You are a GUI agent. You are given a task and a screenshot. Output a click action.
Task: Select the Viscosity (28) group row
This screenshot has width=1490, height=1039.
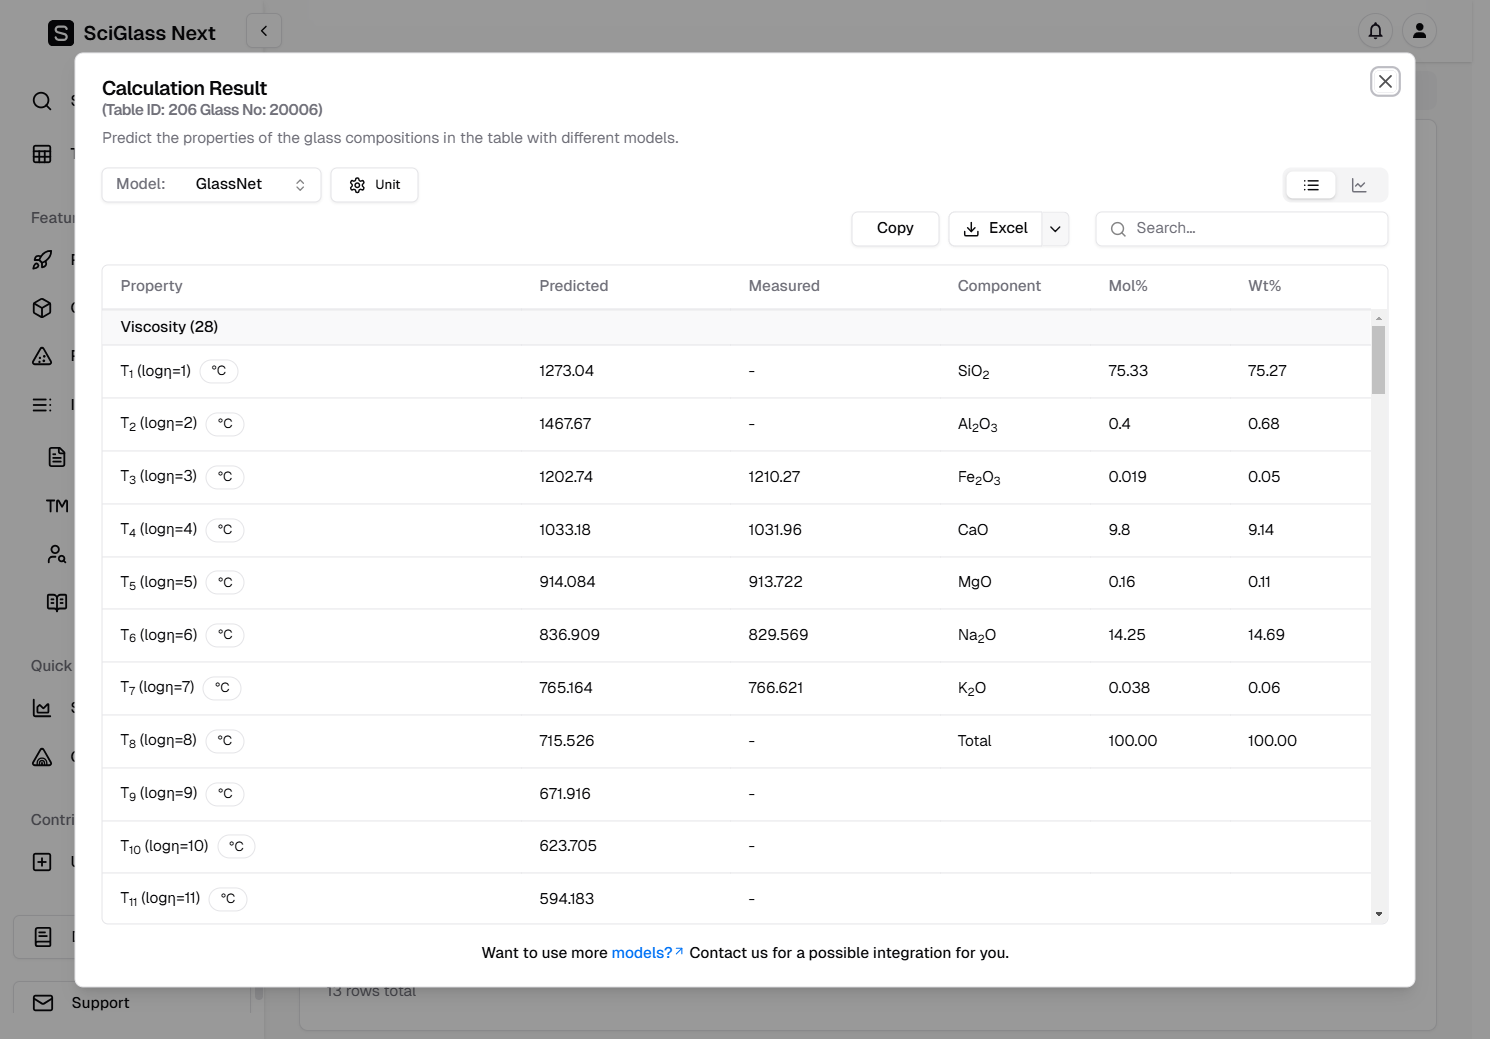click(x=169, y=327)
